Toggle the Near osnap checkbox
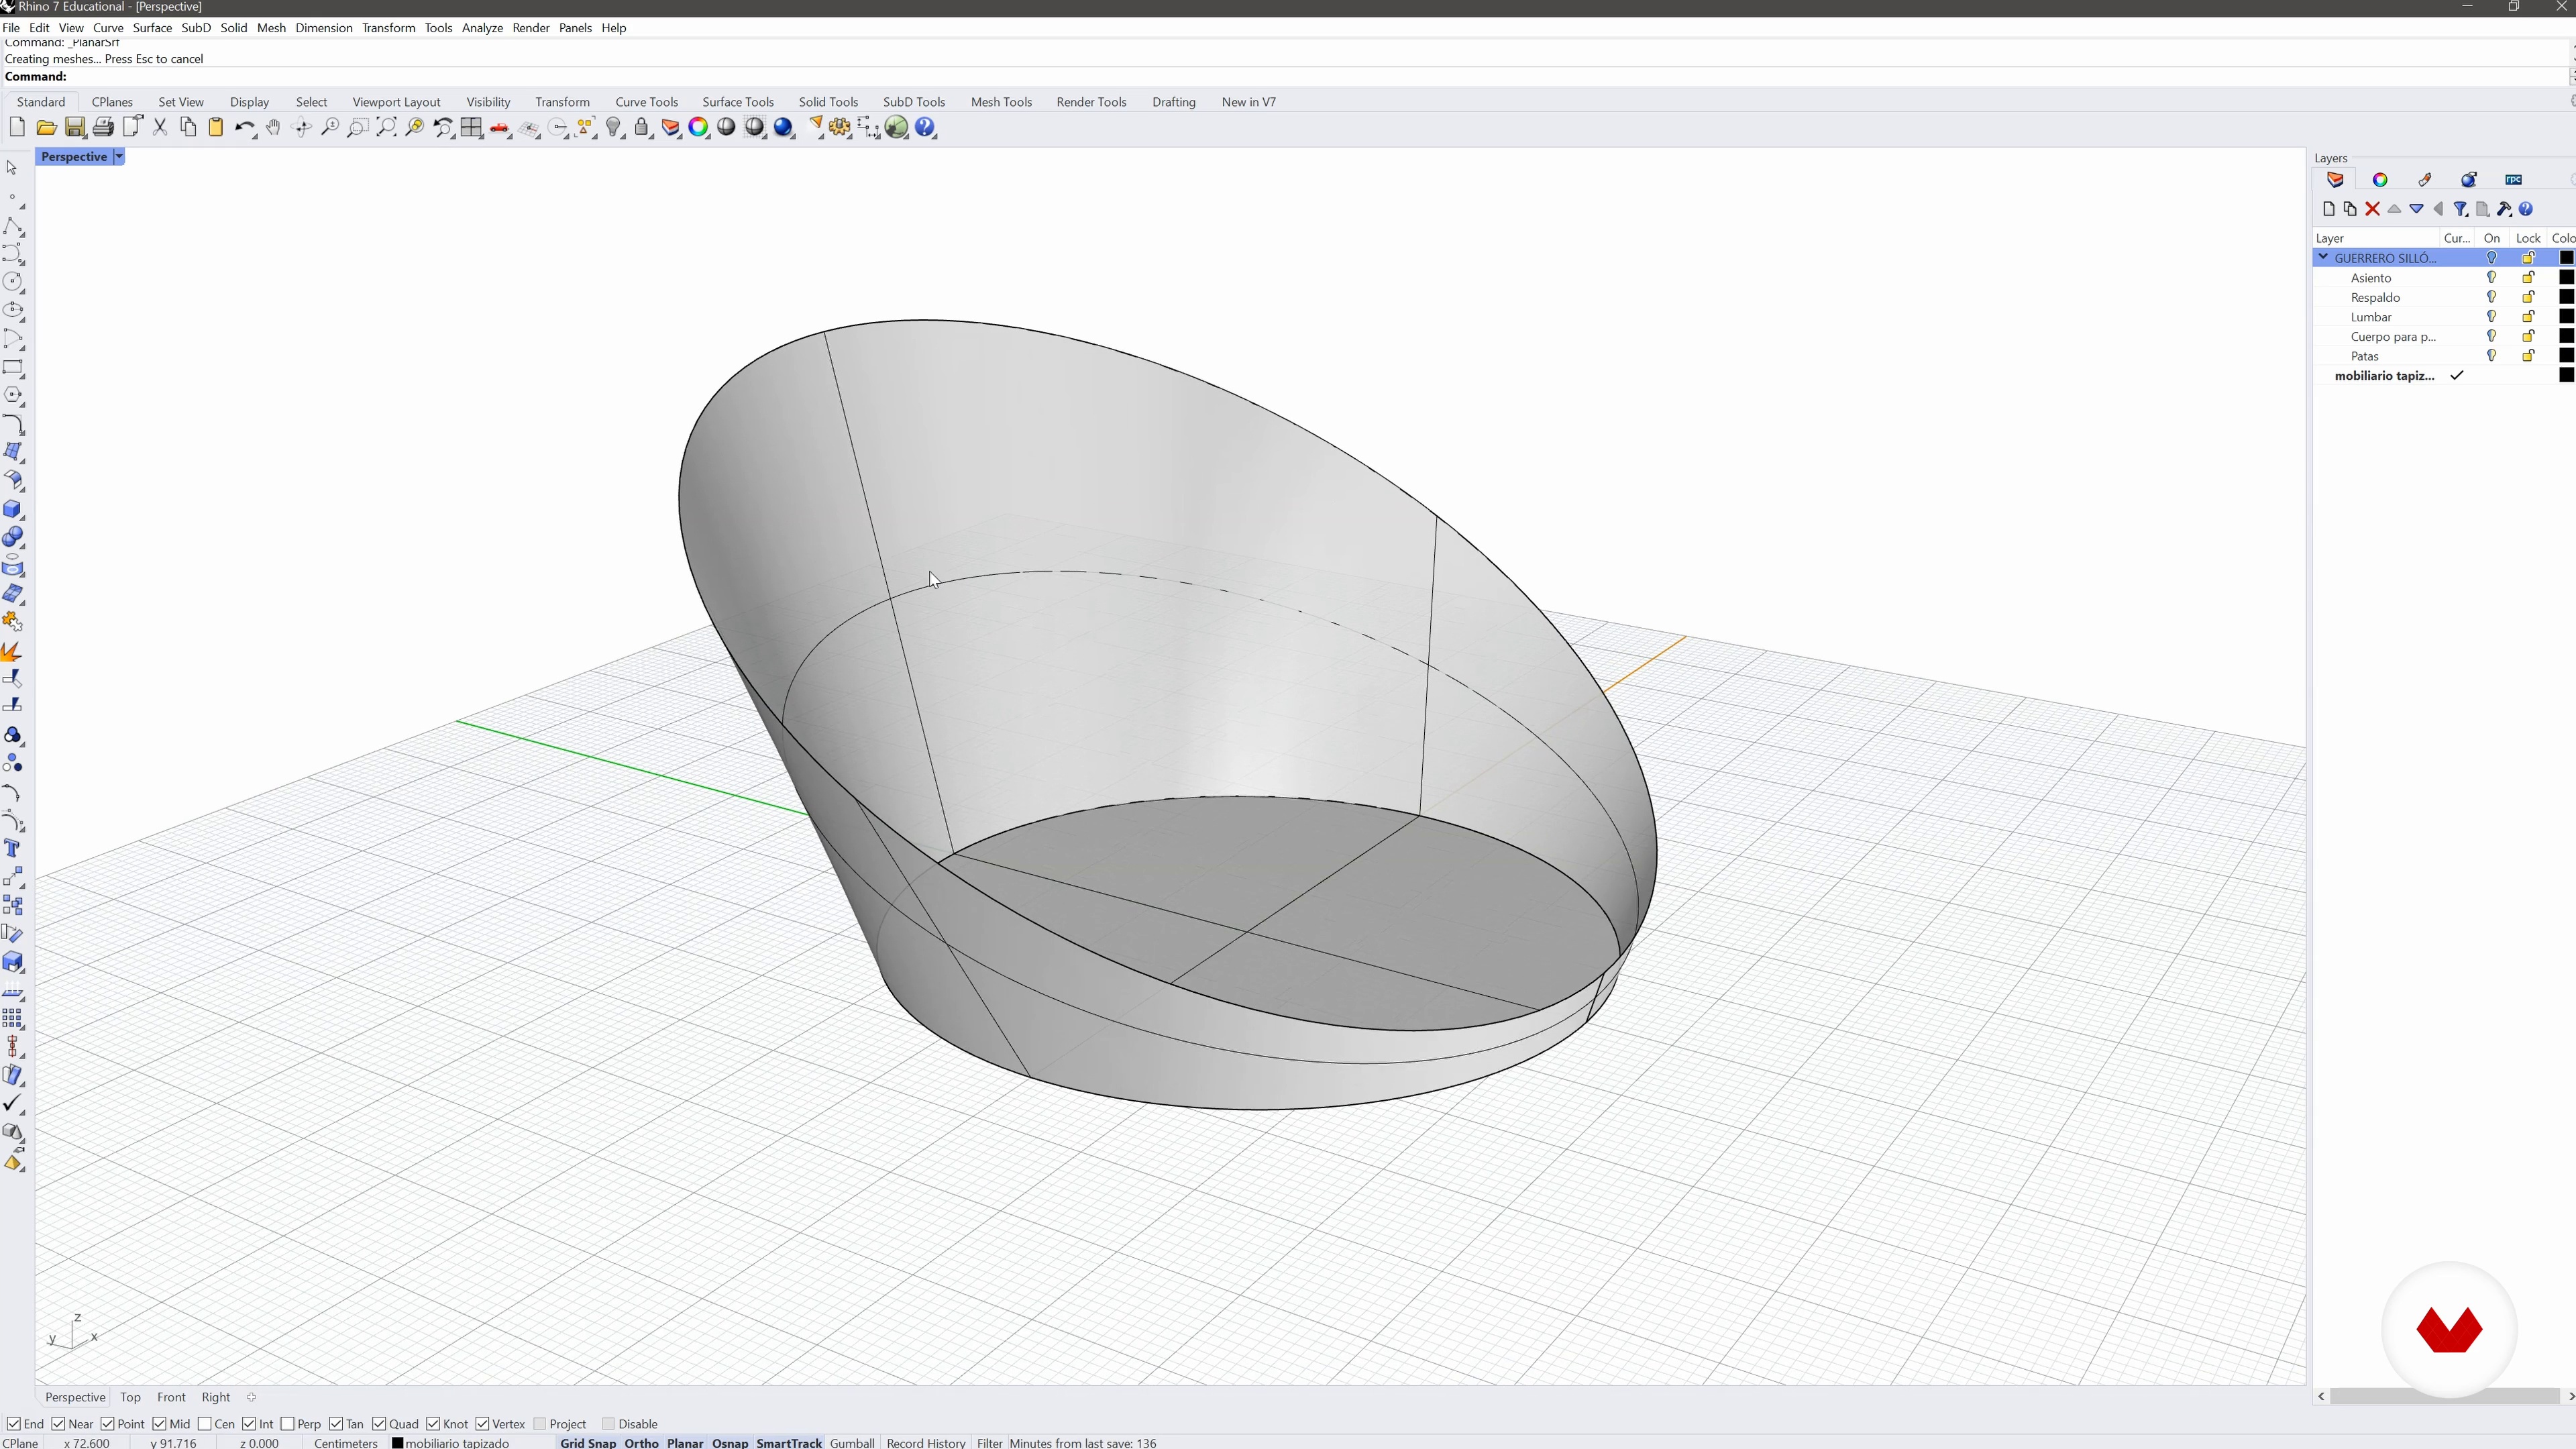The image size is (2576, 1449). tap(59, 1424)
